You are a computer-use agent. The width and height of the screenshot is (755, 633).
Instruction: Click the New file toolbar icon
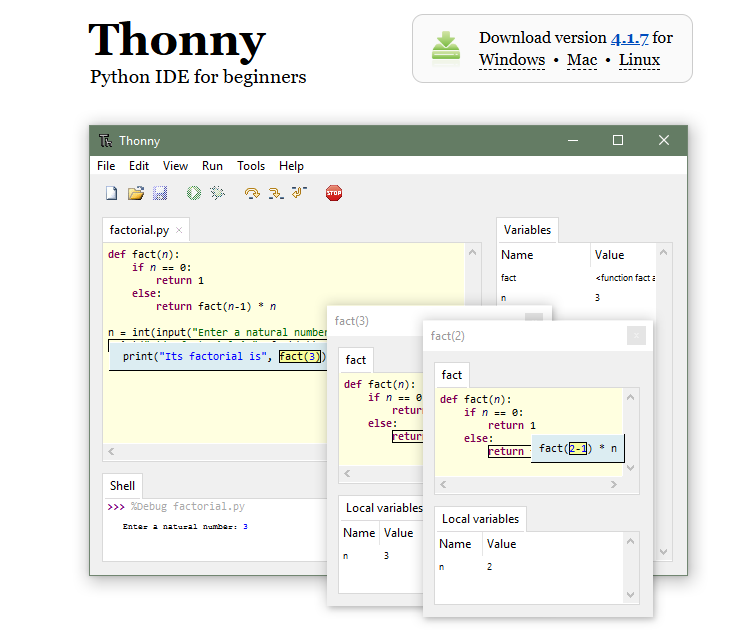pos(112,193)
